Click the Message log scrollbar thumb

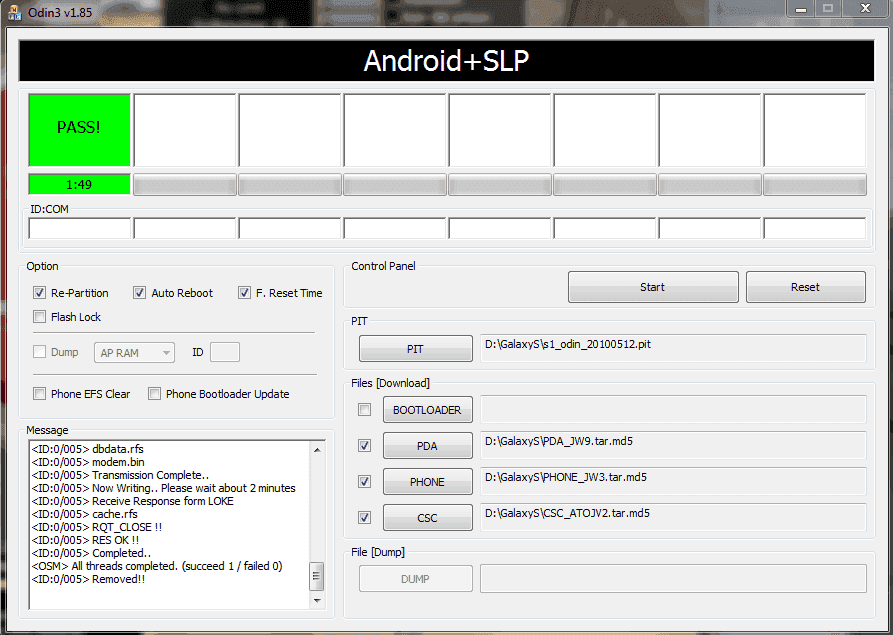pos(317,576)
